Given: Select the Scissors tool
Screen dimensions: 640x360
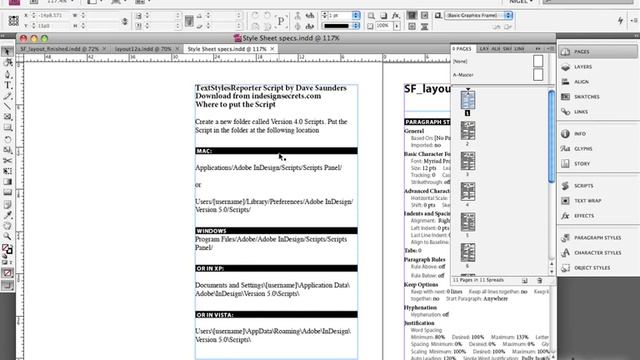Looking at the screenshot, I should [x=7, y=160].
